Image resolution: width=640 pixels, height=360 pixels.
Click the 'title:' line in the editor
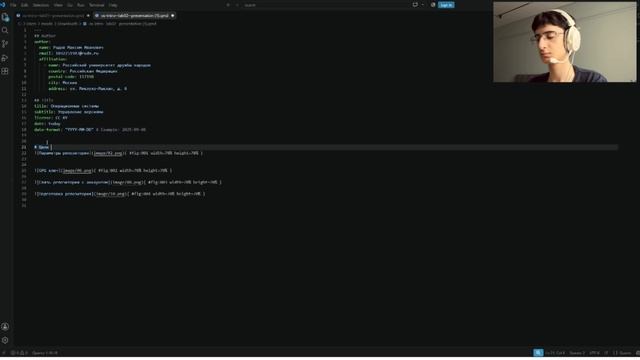[x=66, y=106]
